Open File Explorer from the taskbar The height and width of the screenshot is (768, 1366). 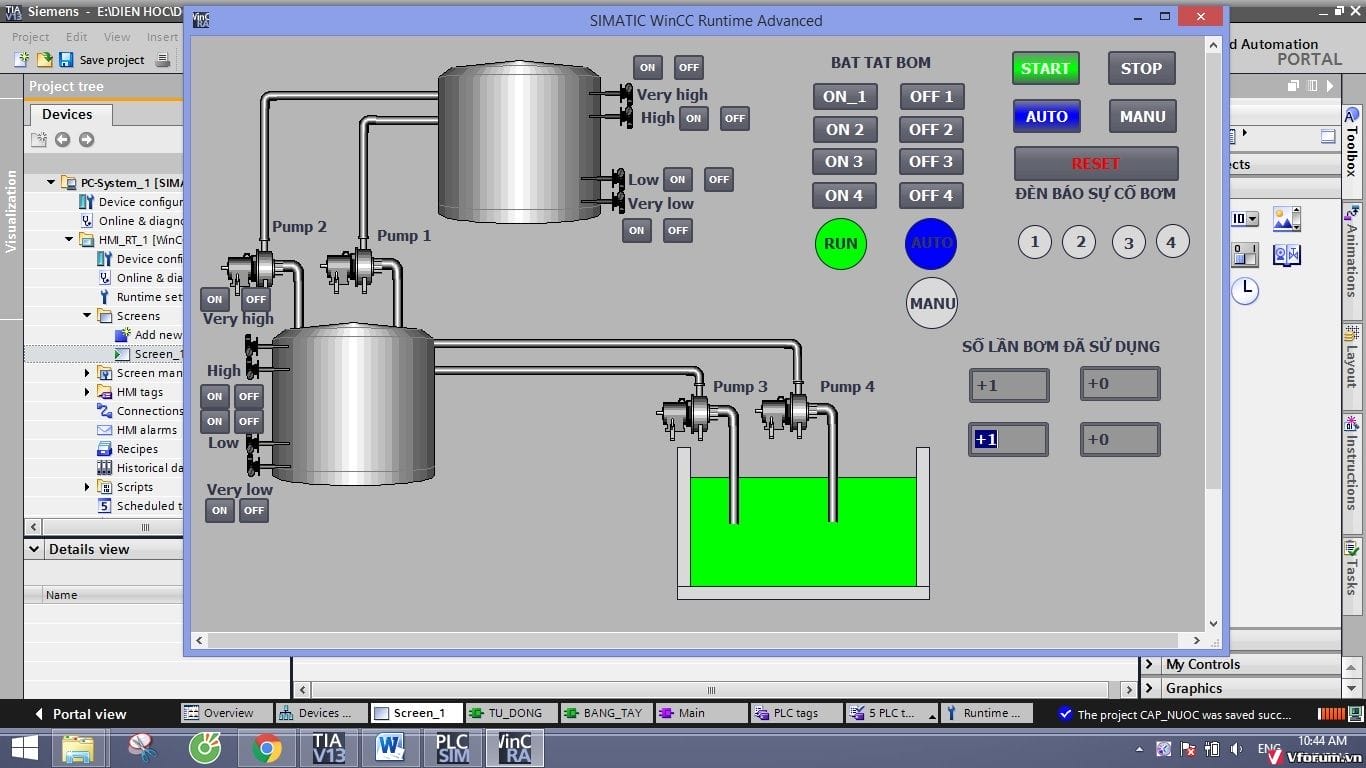[78, 748]
